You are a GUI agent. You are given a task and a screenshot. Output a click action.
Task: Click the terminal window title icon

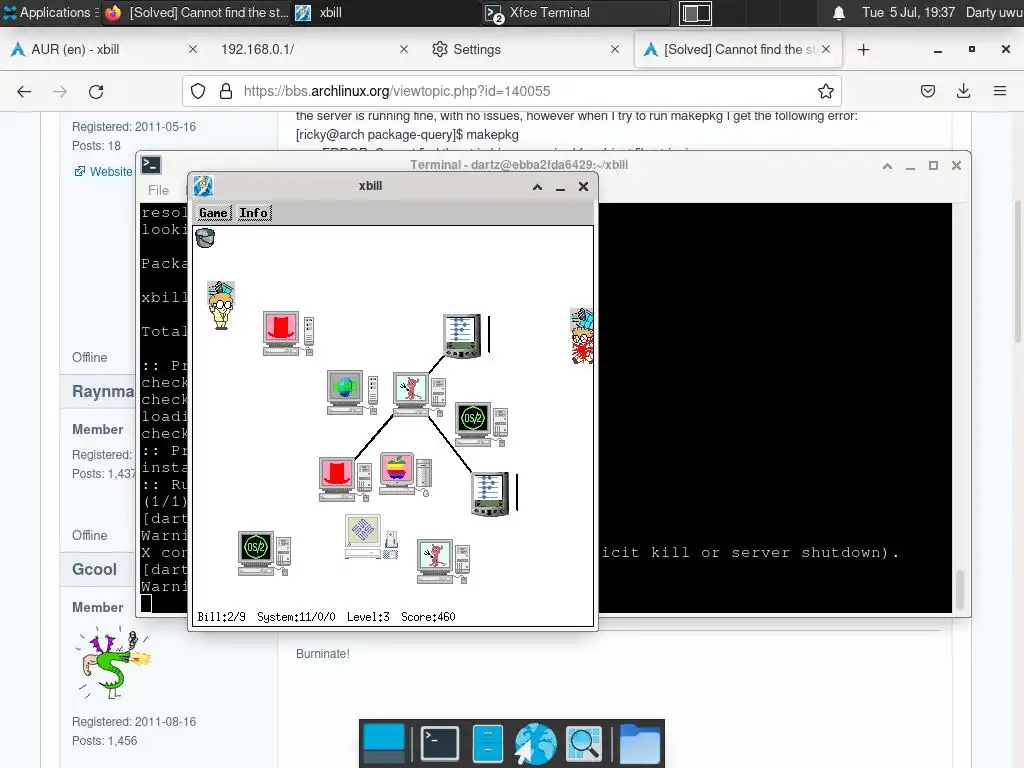(x=151, y=165)
